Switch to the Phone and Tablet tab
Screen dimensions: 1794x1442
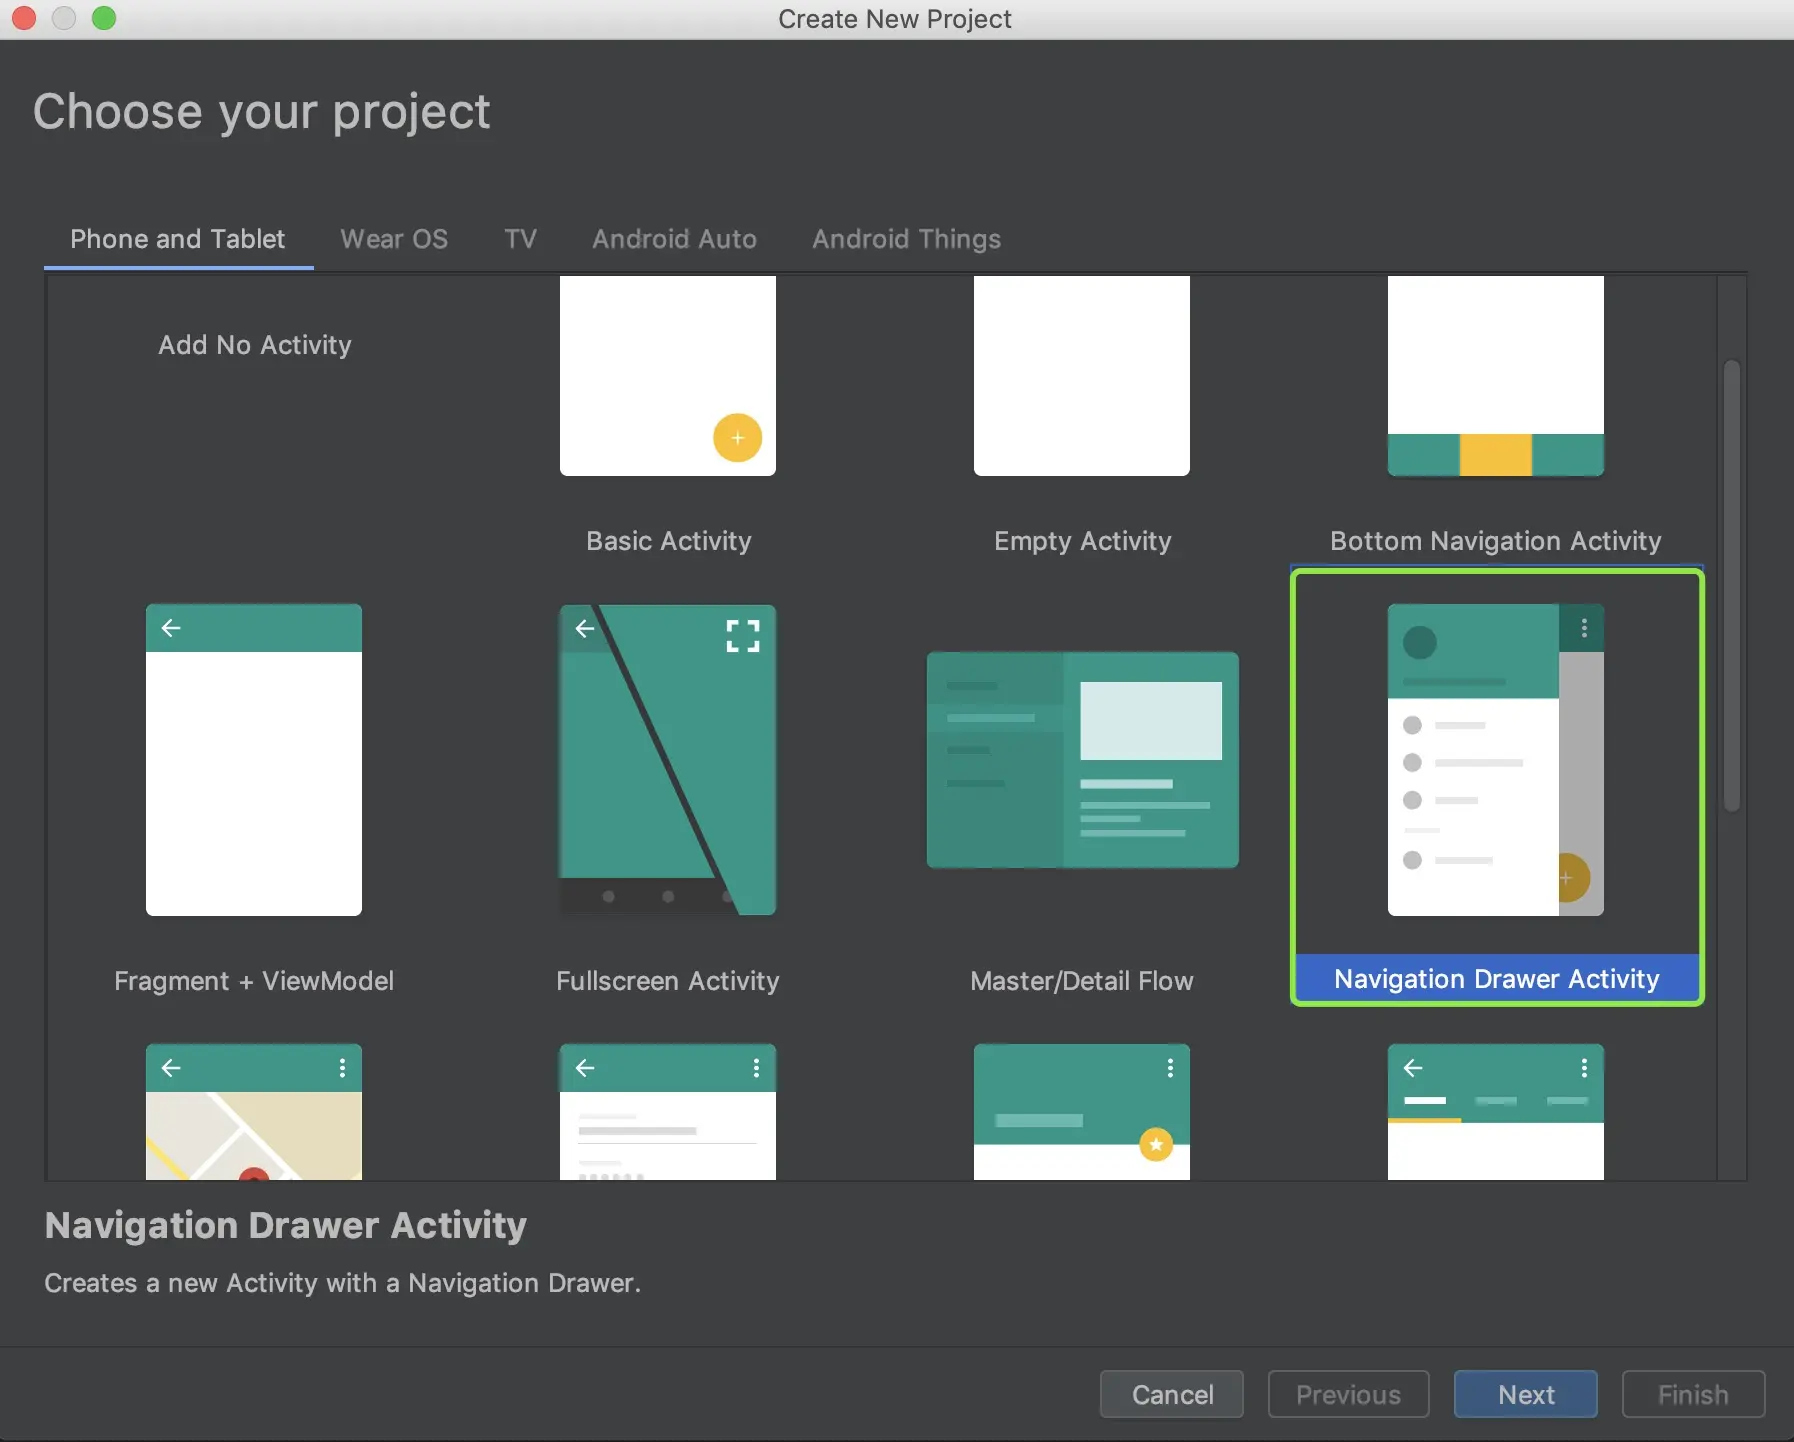pos(178,239)
